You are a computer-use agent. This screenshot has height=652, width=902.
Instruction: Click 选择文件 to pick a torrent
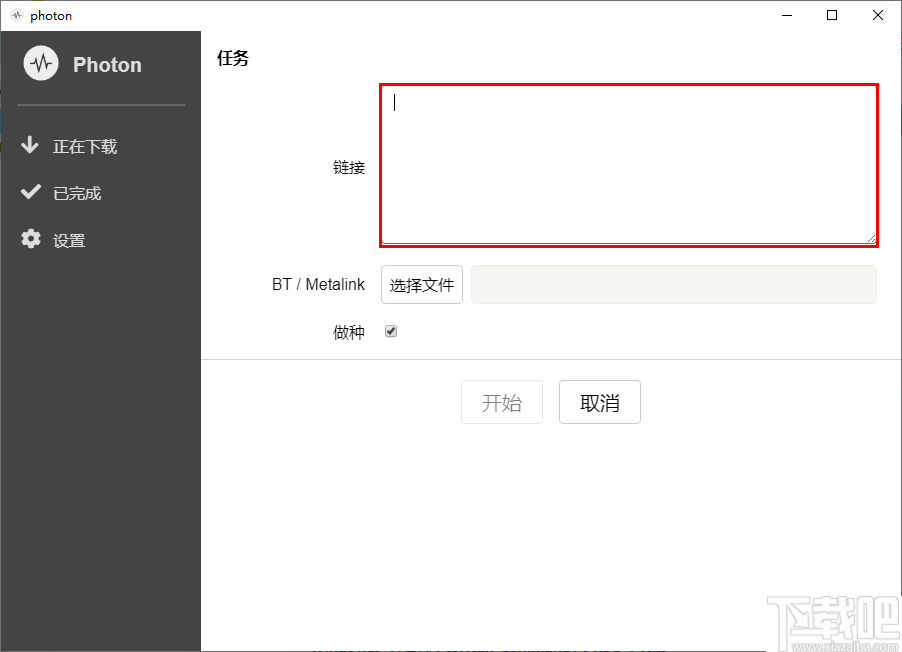(421, 284)
